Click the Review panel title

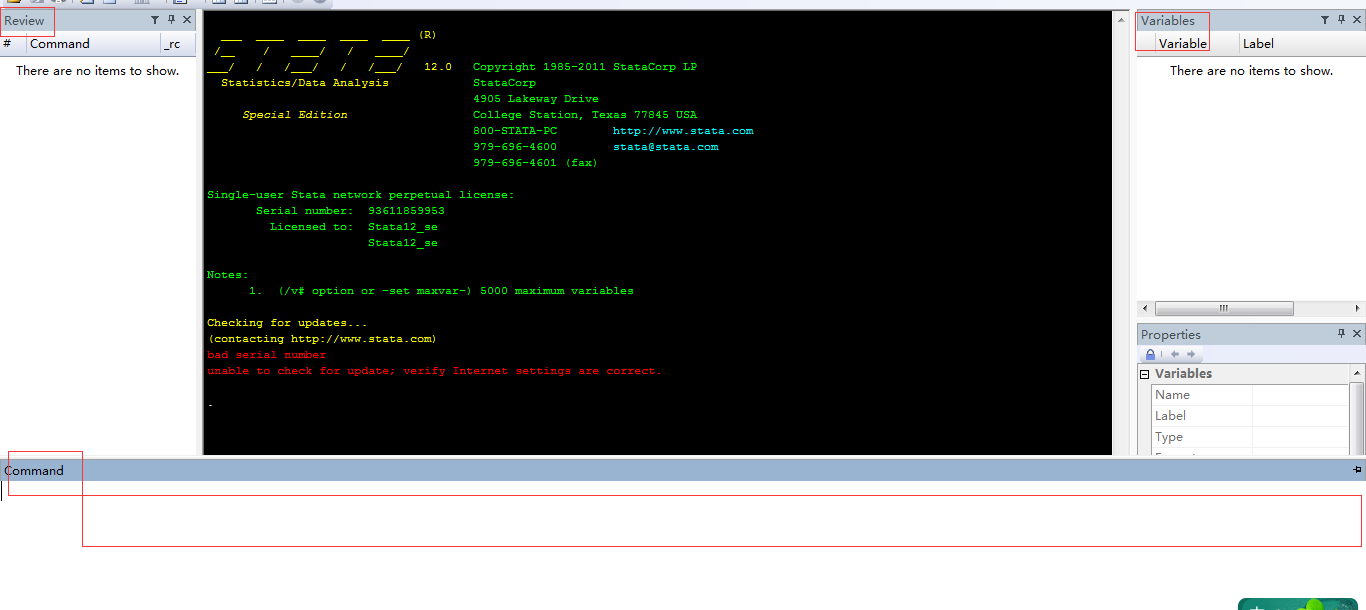click(24, 20)
